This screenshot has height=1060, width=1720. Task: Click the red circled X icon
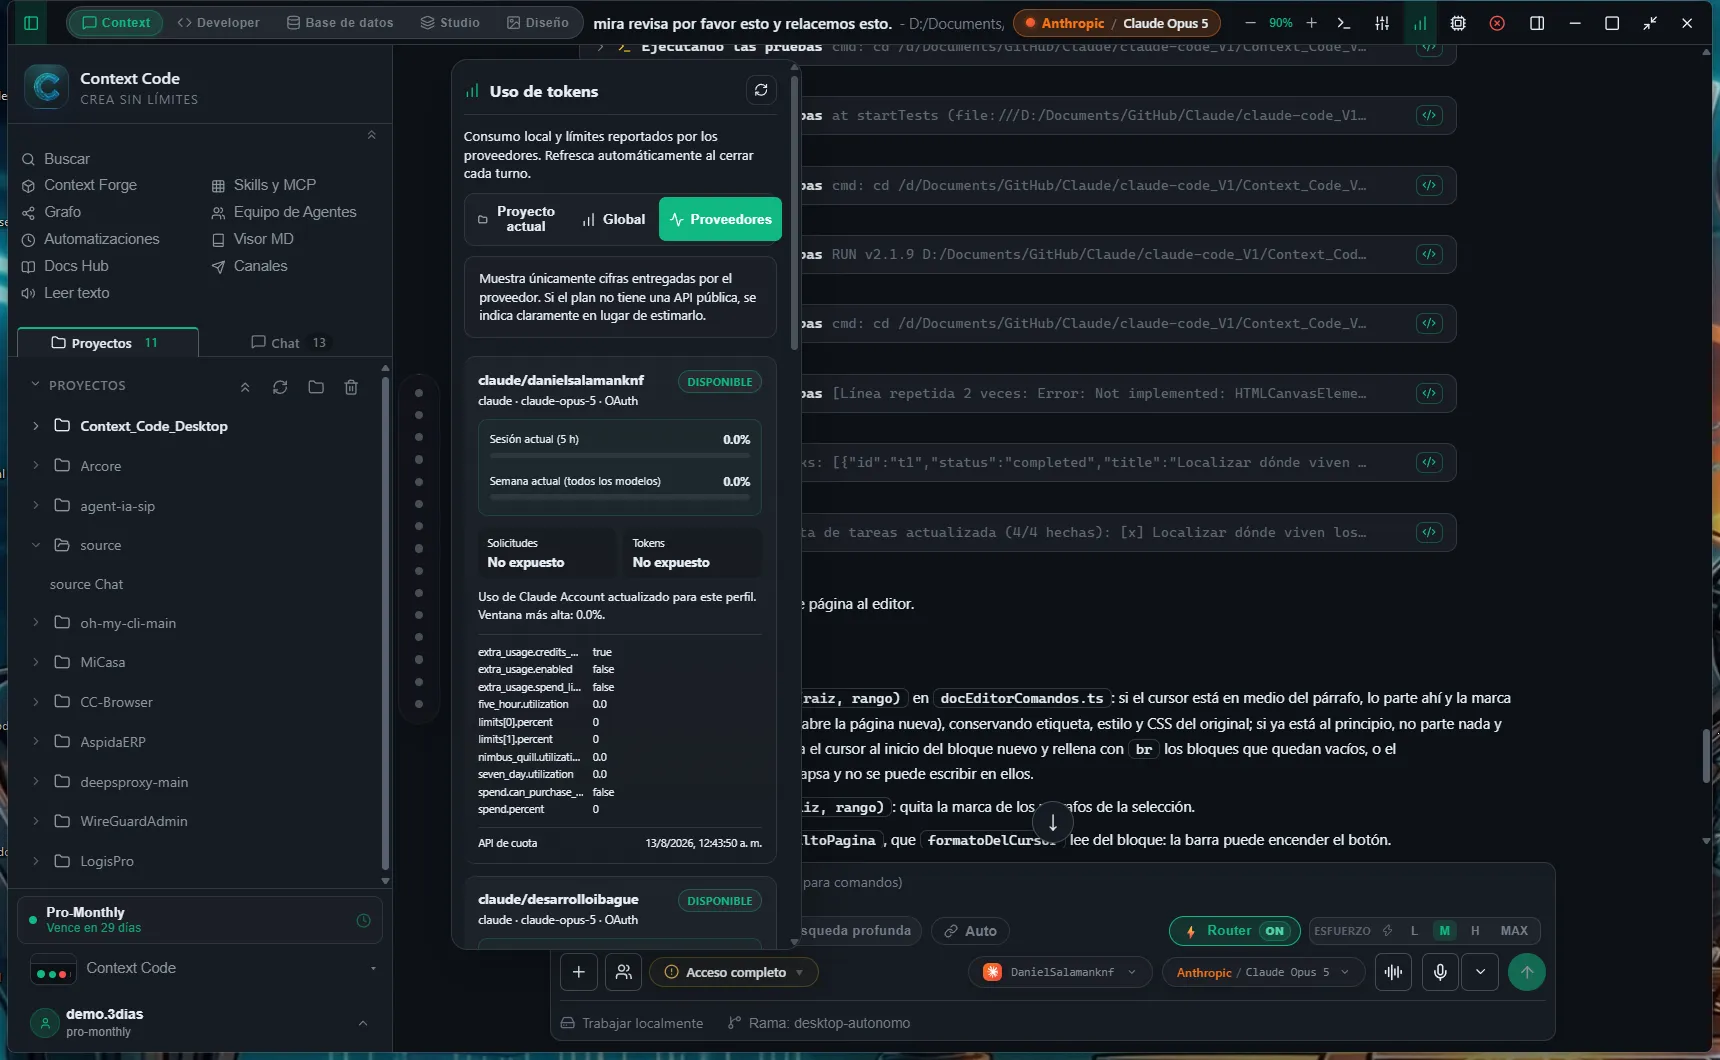pos(1497,23)
